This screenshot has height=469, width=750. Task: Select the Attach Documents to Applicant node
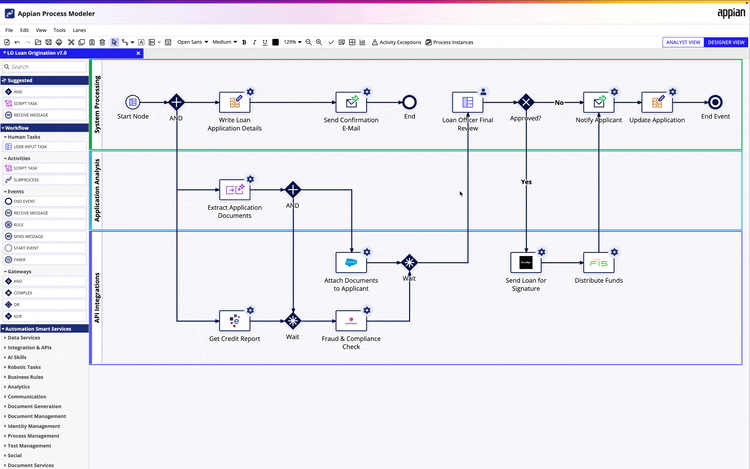[x=351, y=262]
